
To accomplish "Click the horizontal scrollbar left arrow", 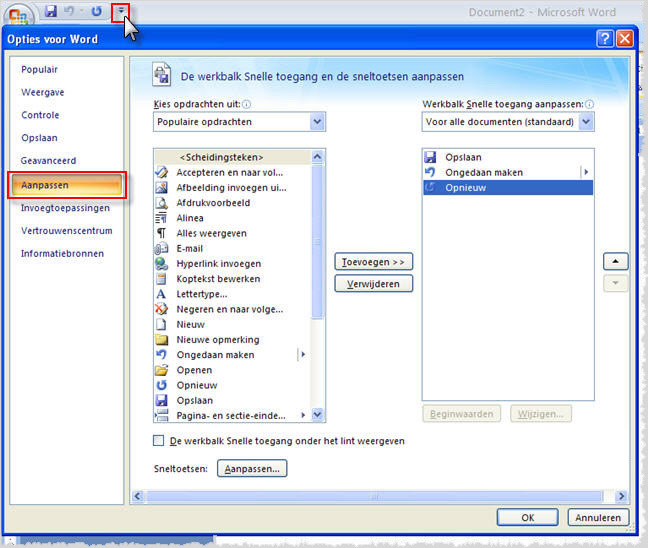I will pos(138,496).
